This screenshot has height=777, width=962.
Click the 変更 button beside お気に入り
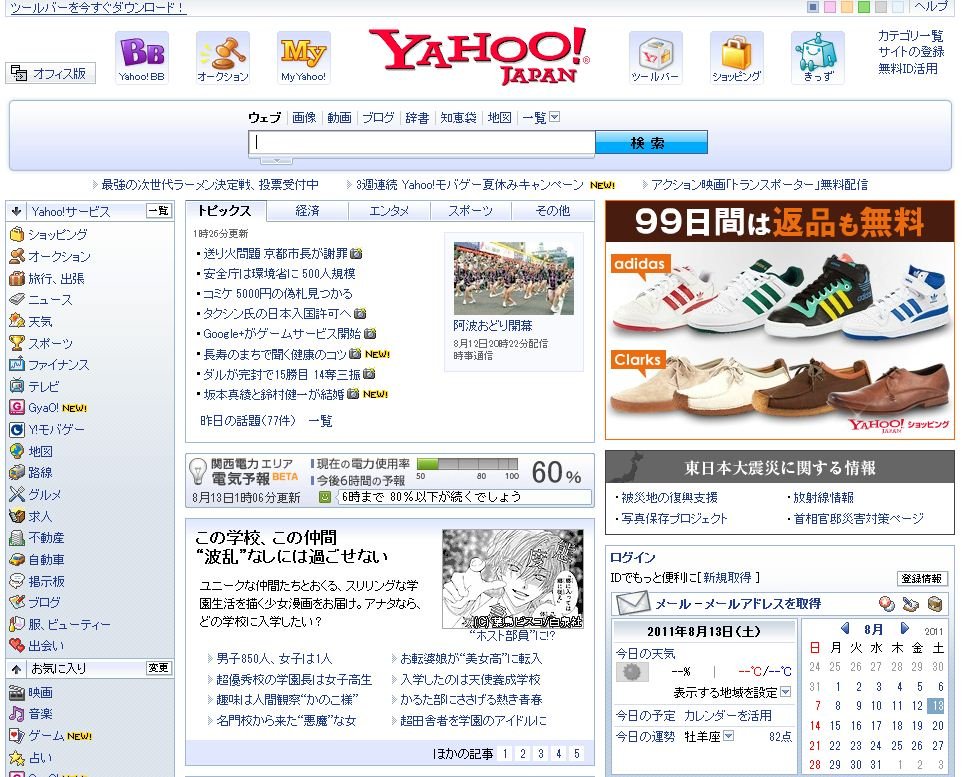pyautogui.click(x=158, y=668)
